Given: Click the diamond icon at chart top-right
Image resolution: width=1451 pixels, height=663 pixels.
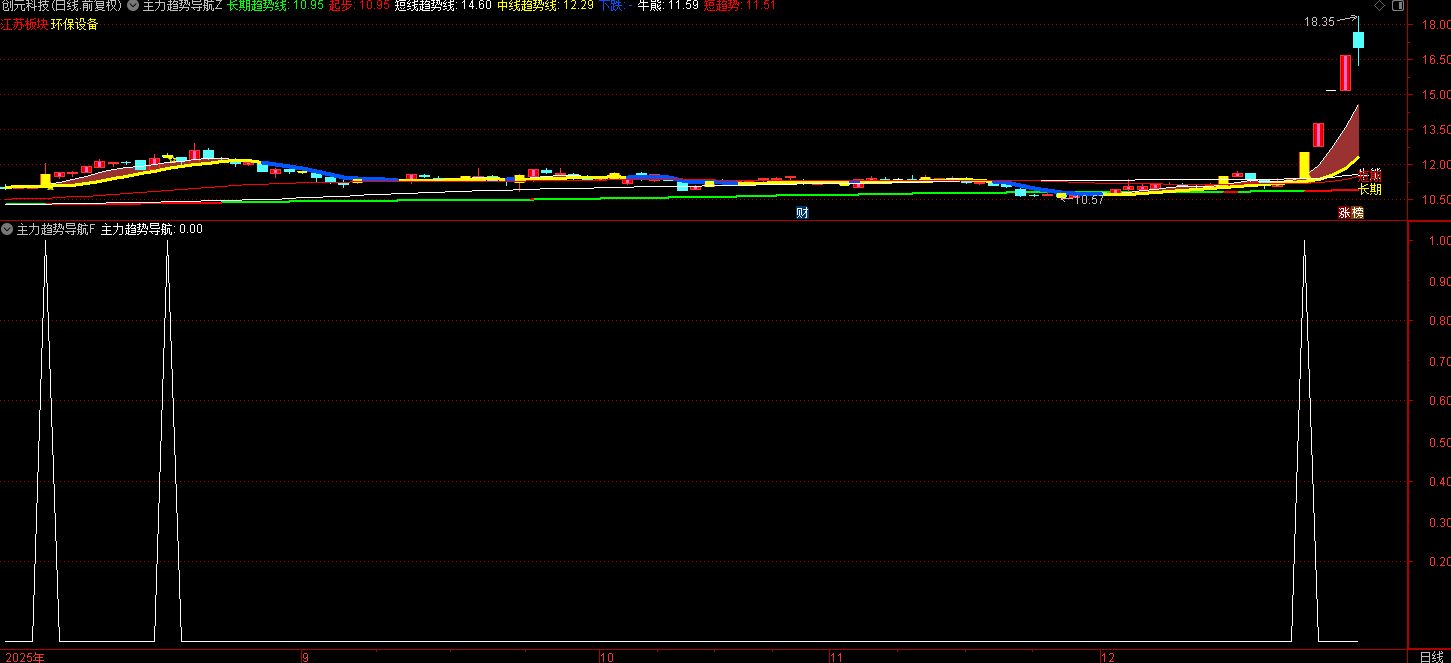Looking at the screenshot, I should click(x=1380, y=6).
